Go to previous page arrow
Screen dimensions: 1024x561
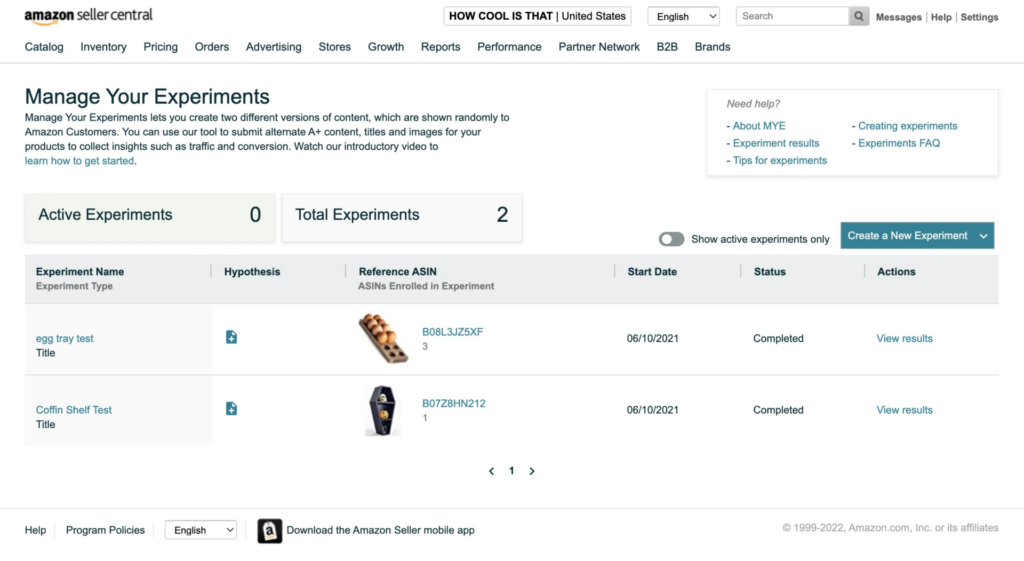point(491,471)
